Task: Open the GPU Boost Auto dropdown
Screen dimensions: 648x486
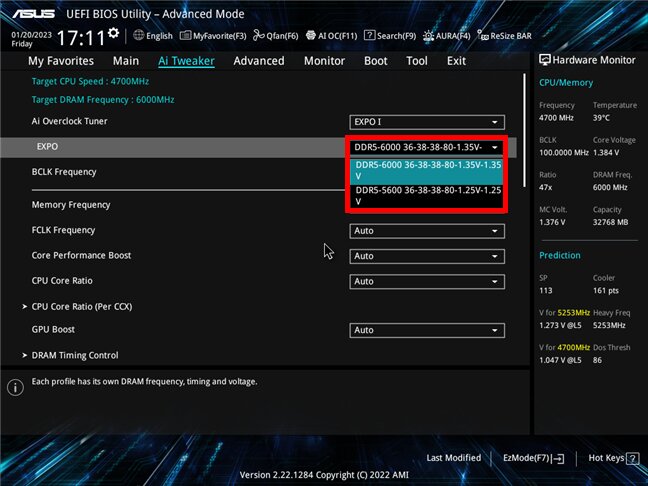Action: [427, 330]
